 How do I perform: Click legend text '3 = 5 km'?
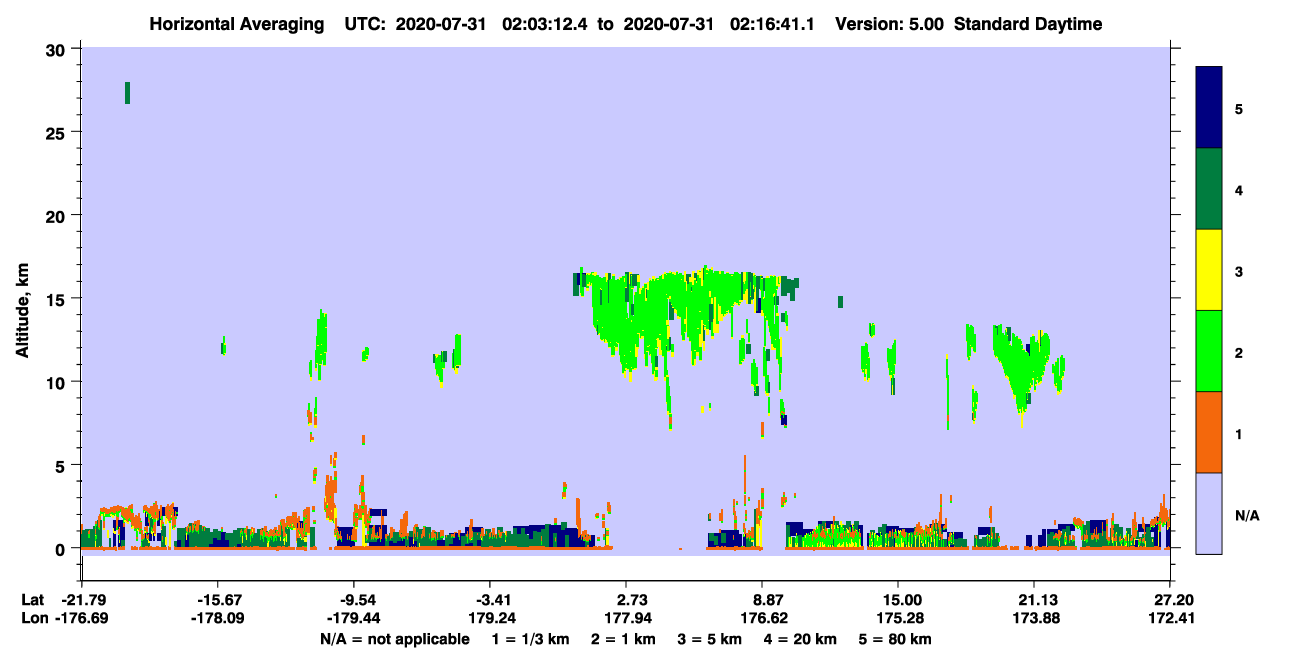coord(709,639)
